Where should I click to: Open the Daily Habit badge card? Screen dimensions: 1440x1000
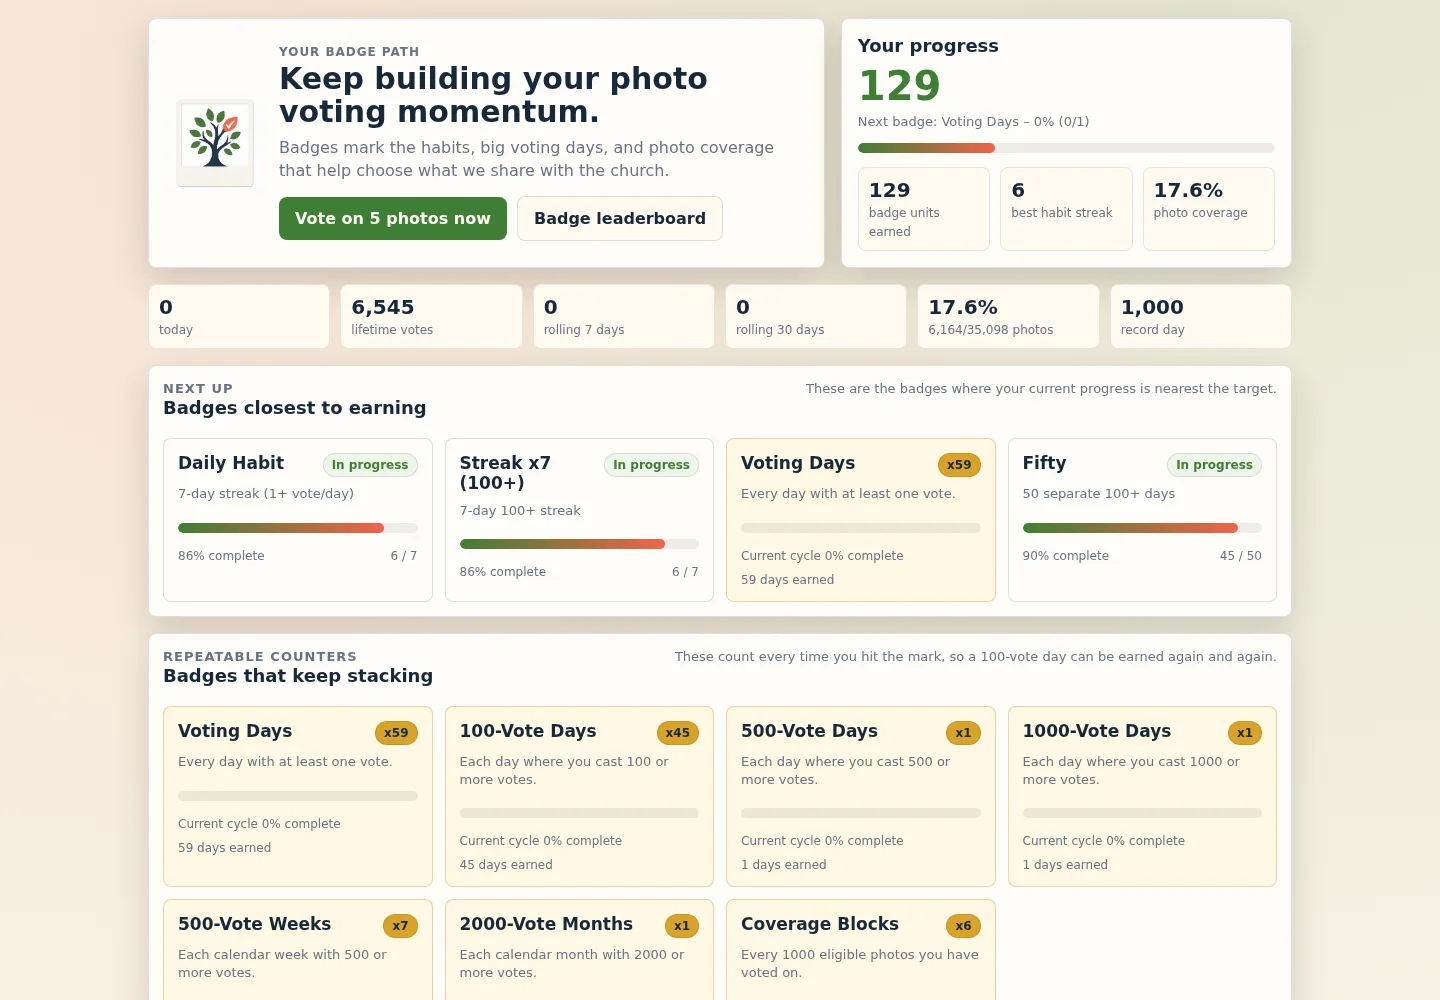[298, 520]
